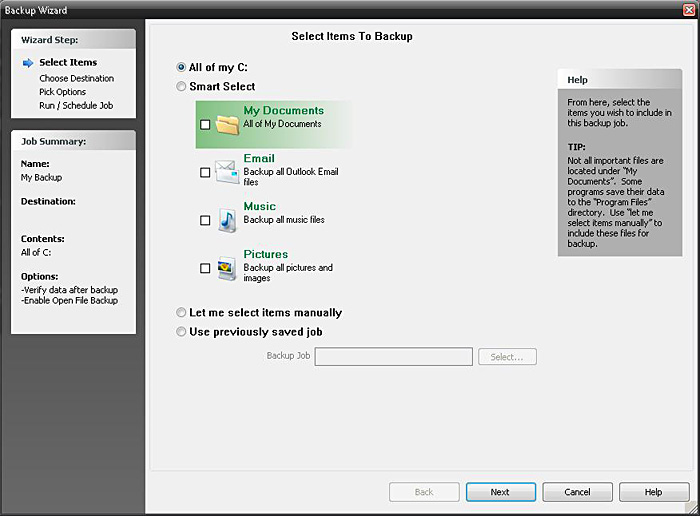Click 'Backup all Outlook Email files' text

pyautogui.click(x=291, y=177)
